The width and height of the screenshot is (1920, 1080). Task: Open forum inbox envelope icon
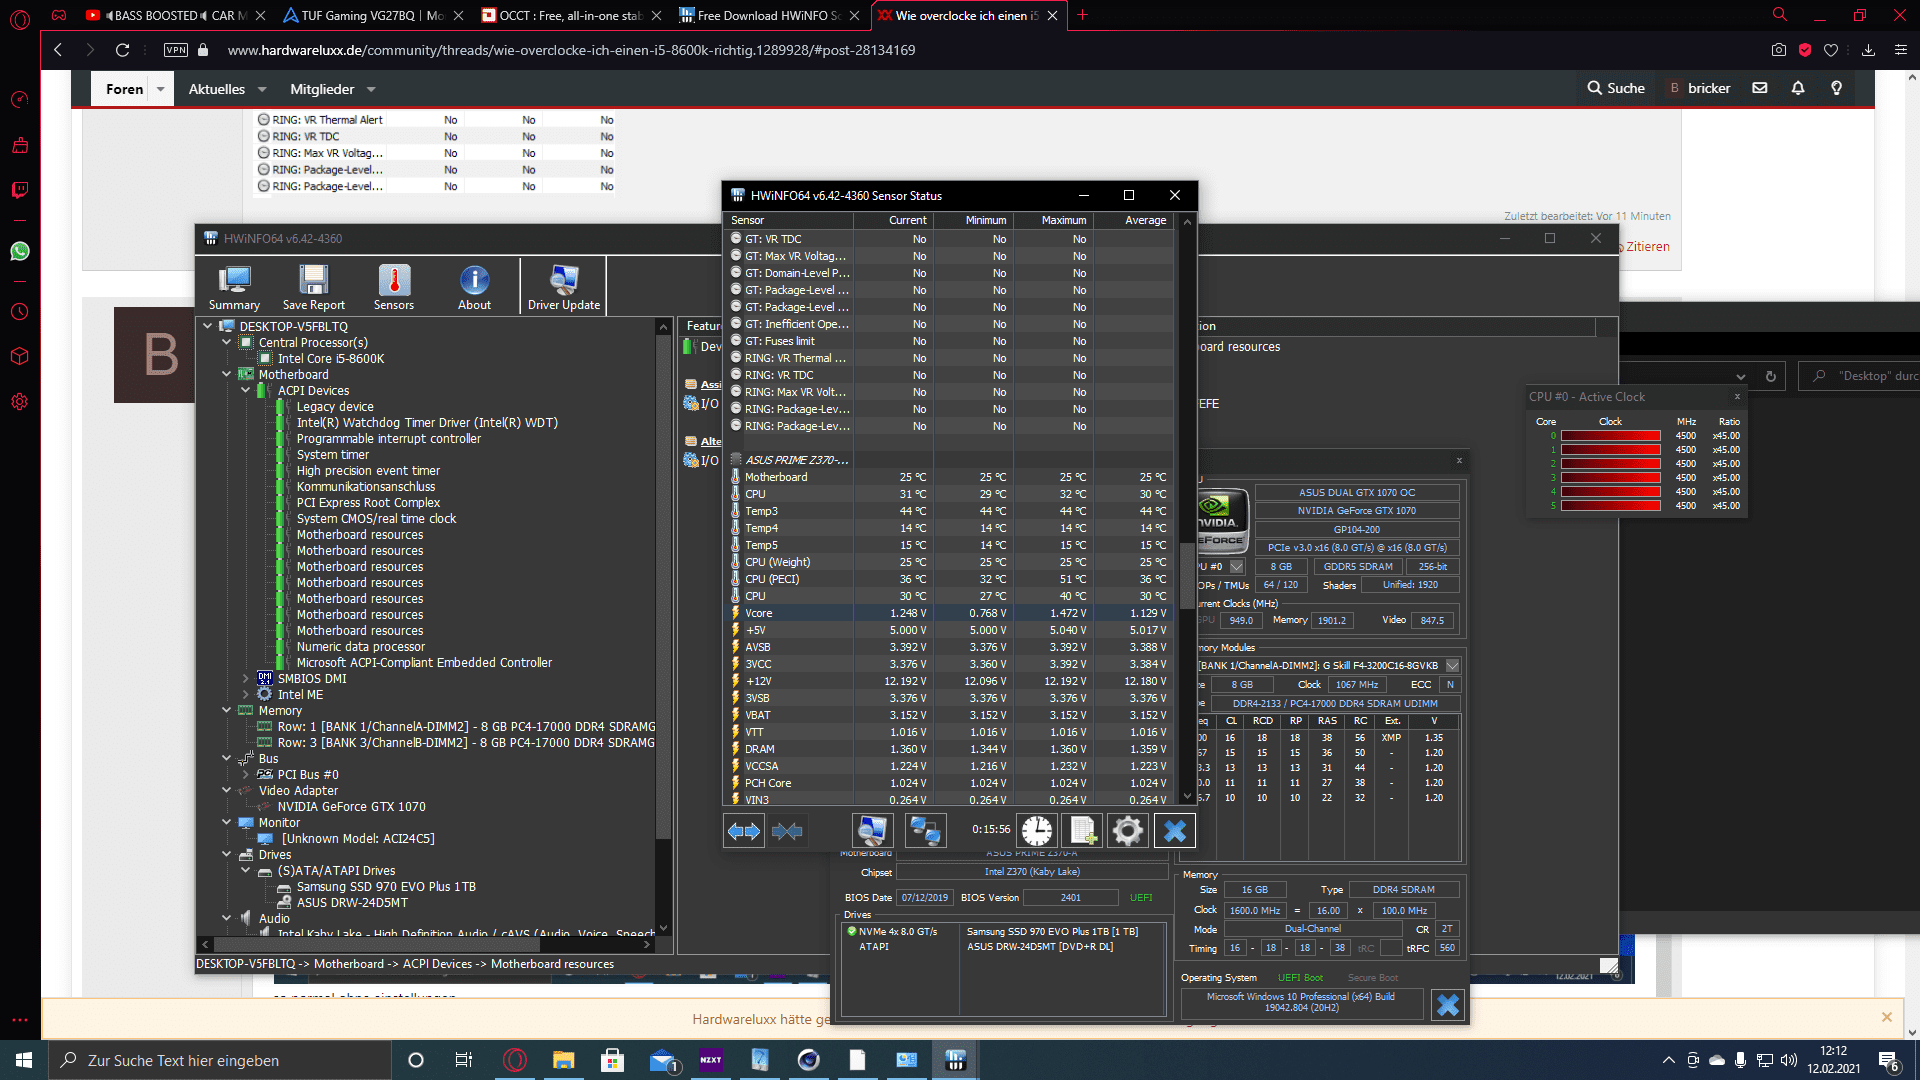point(1760,88)
